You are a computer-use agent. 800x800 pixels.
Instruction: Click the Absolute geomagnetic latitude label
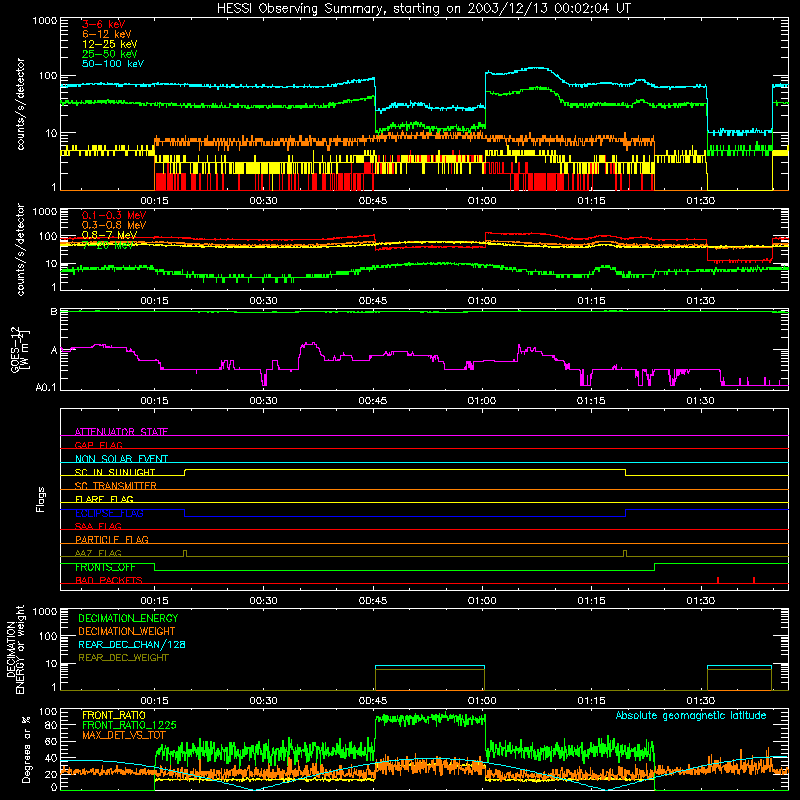pos(691,715)
